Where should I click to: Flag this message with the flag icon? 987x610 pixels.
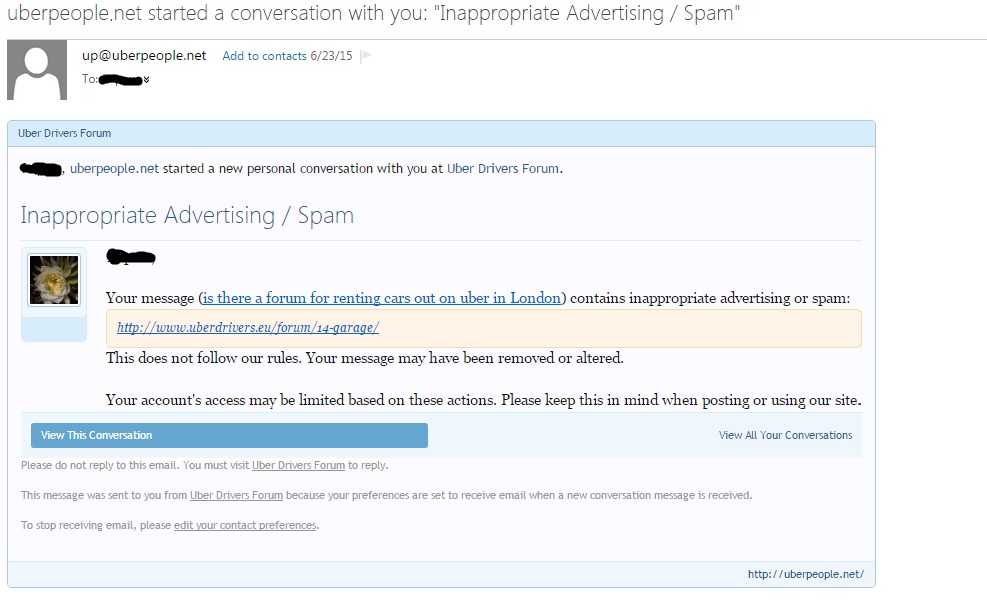click(x=366, y=56)
